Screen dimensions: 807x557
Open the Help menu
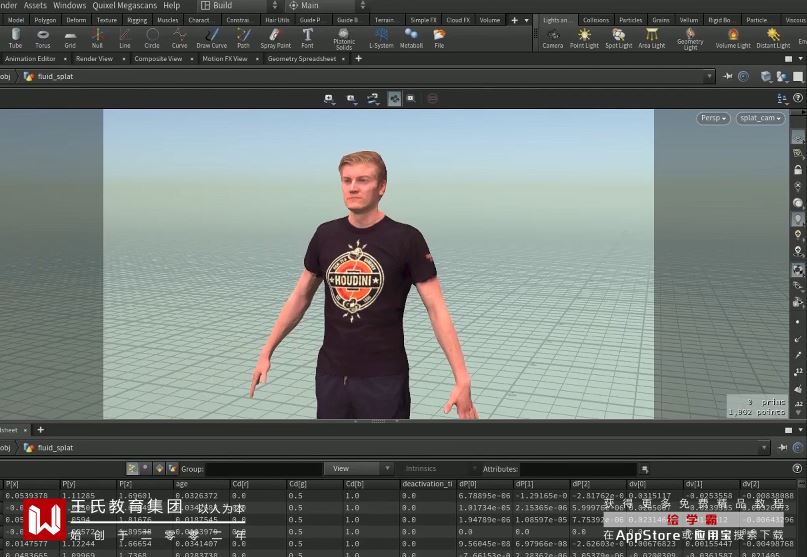tap(171, 6)
